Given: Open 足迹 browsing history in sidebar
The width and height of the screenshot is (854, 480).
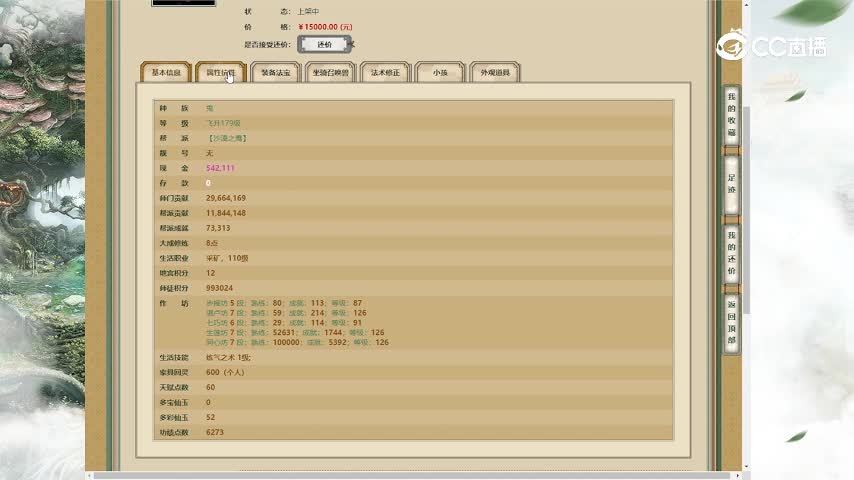Looking at the screenshot, I should click(x=731, y=183).
